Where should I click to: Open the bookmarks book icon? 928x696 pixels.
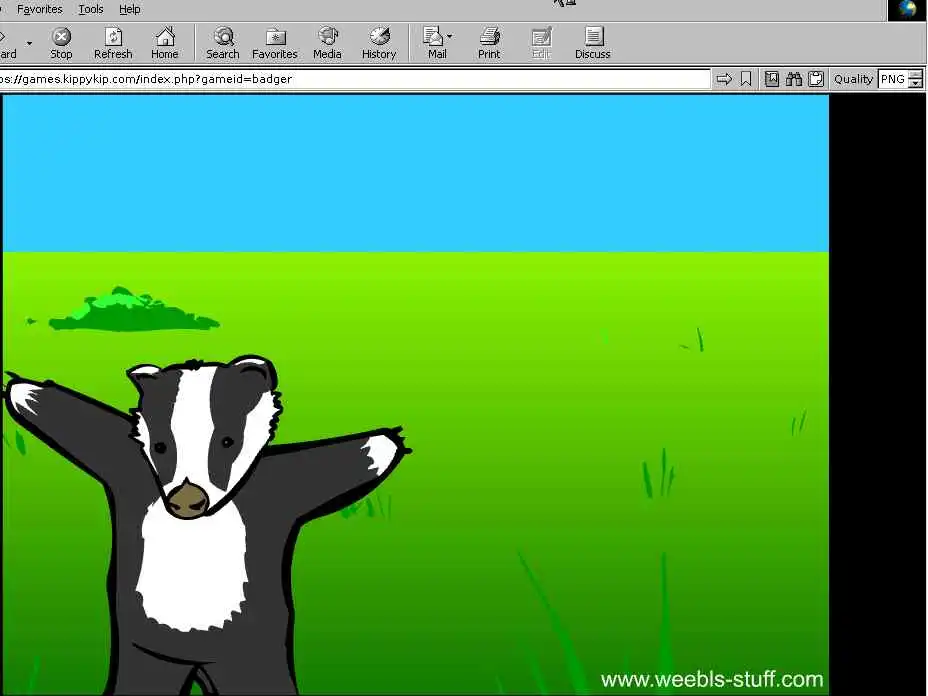click(771, 79)
